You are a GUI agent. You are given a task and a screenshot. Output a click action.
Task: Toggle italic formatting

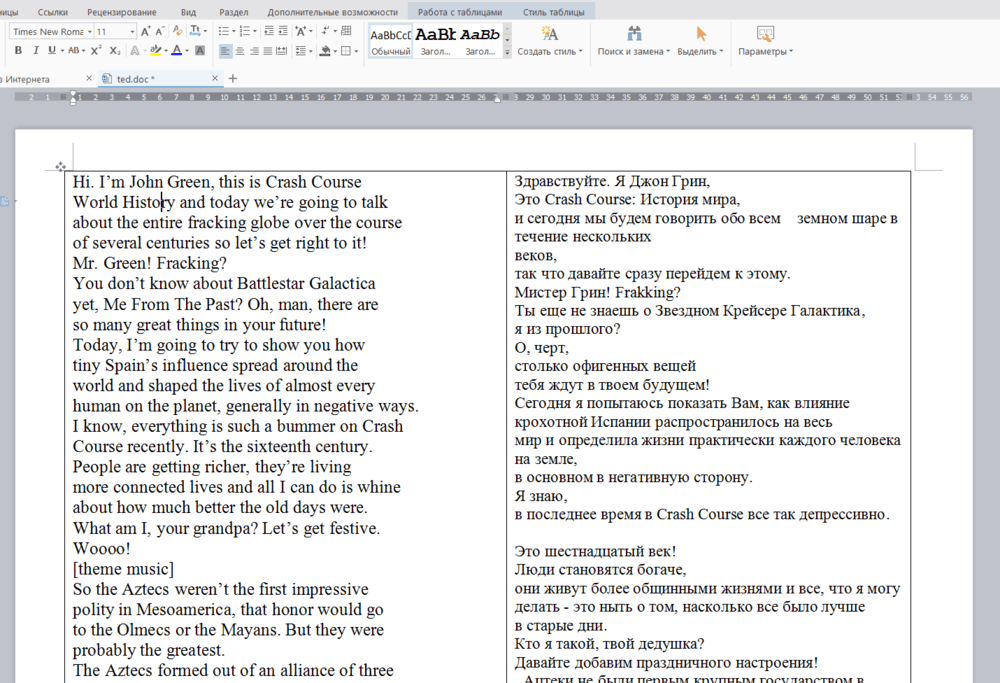[36, 50]
